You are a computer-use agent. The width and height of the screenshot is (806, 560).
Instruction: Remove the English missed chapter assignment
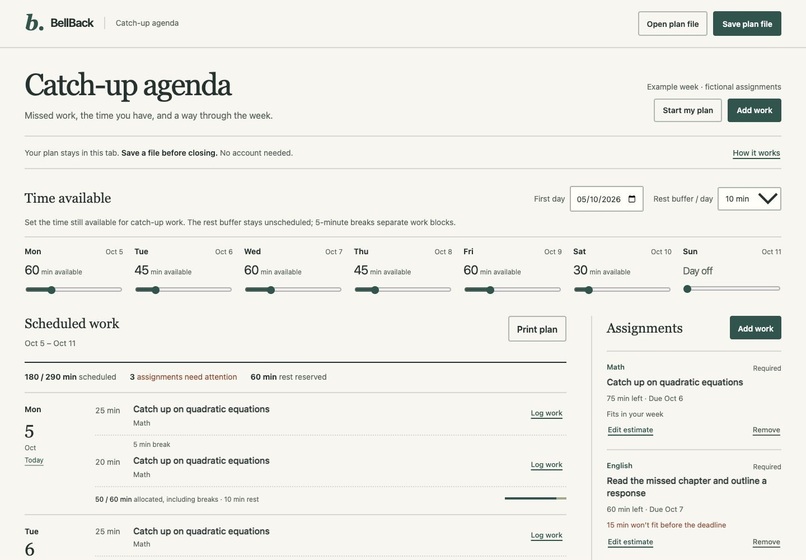tap(766, 542)
